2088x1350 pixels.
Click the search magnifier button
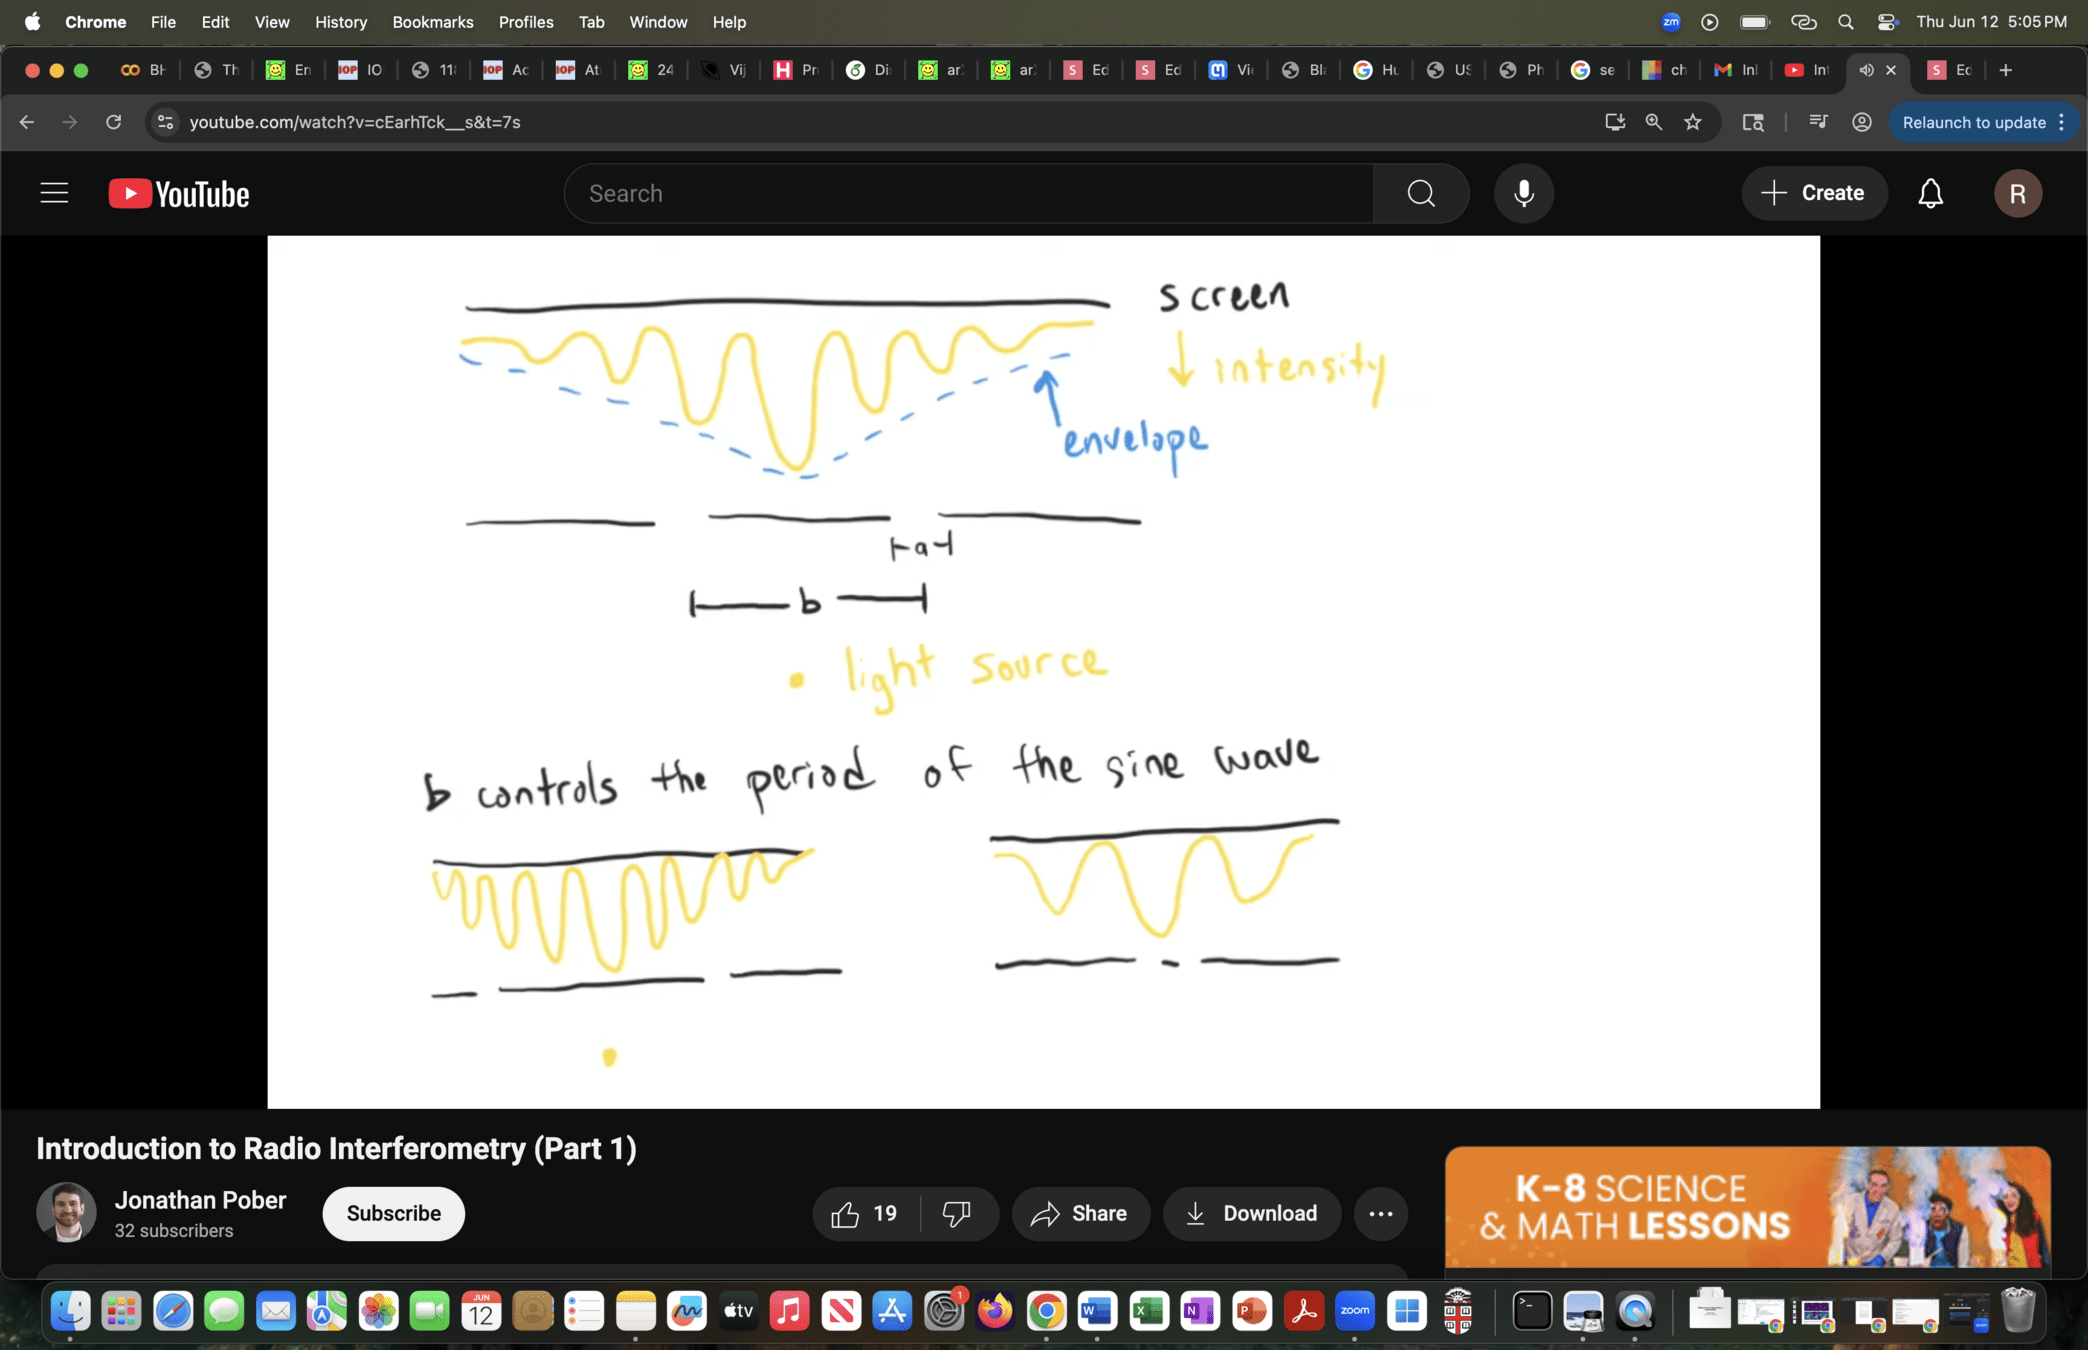pyautogui.click(x=1421, y=193)
